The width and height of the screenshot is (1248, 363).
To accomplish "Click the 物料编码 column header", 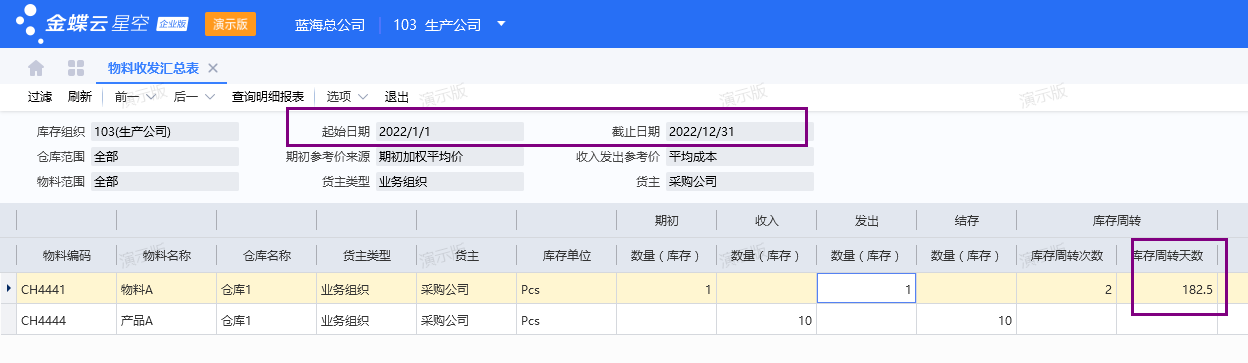I will pos(67,255).
